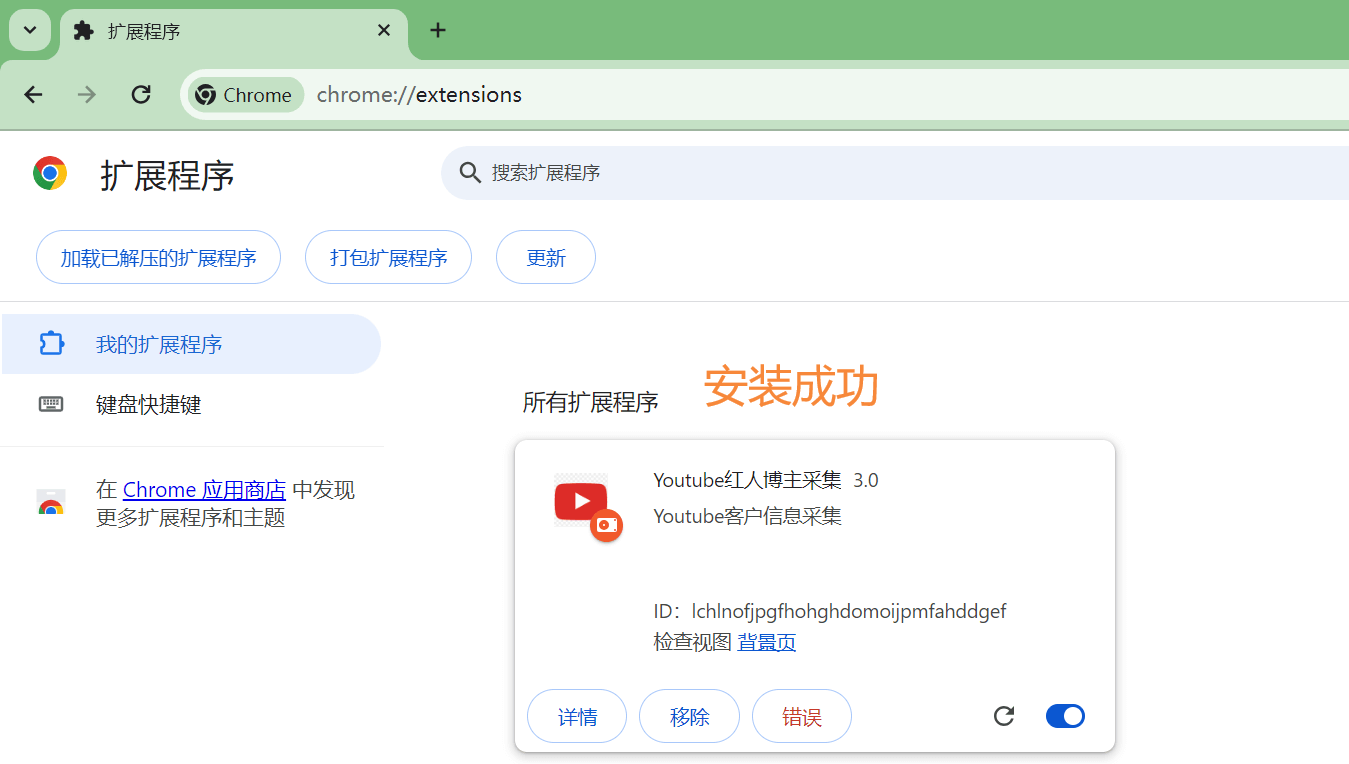Image resolution: width=1349 pixels, height=764 pixels.
Task: Click the Chrome site info chip
Action: point(246,95)
